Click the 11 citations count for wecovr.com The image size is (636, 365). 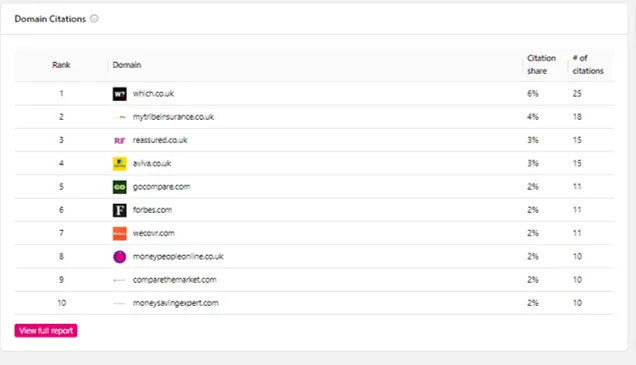(x=577, y=233)
